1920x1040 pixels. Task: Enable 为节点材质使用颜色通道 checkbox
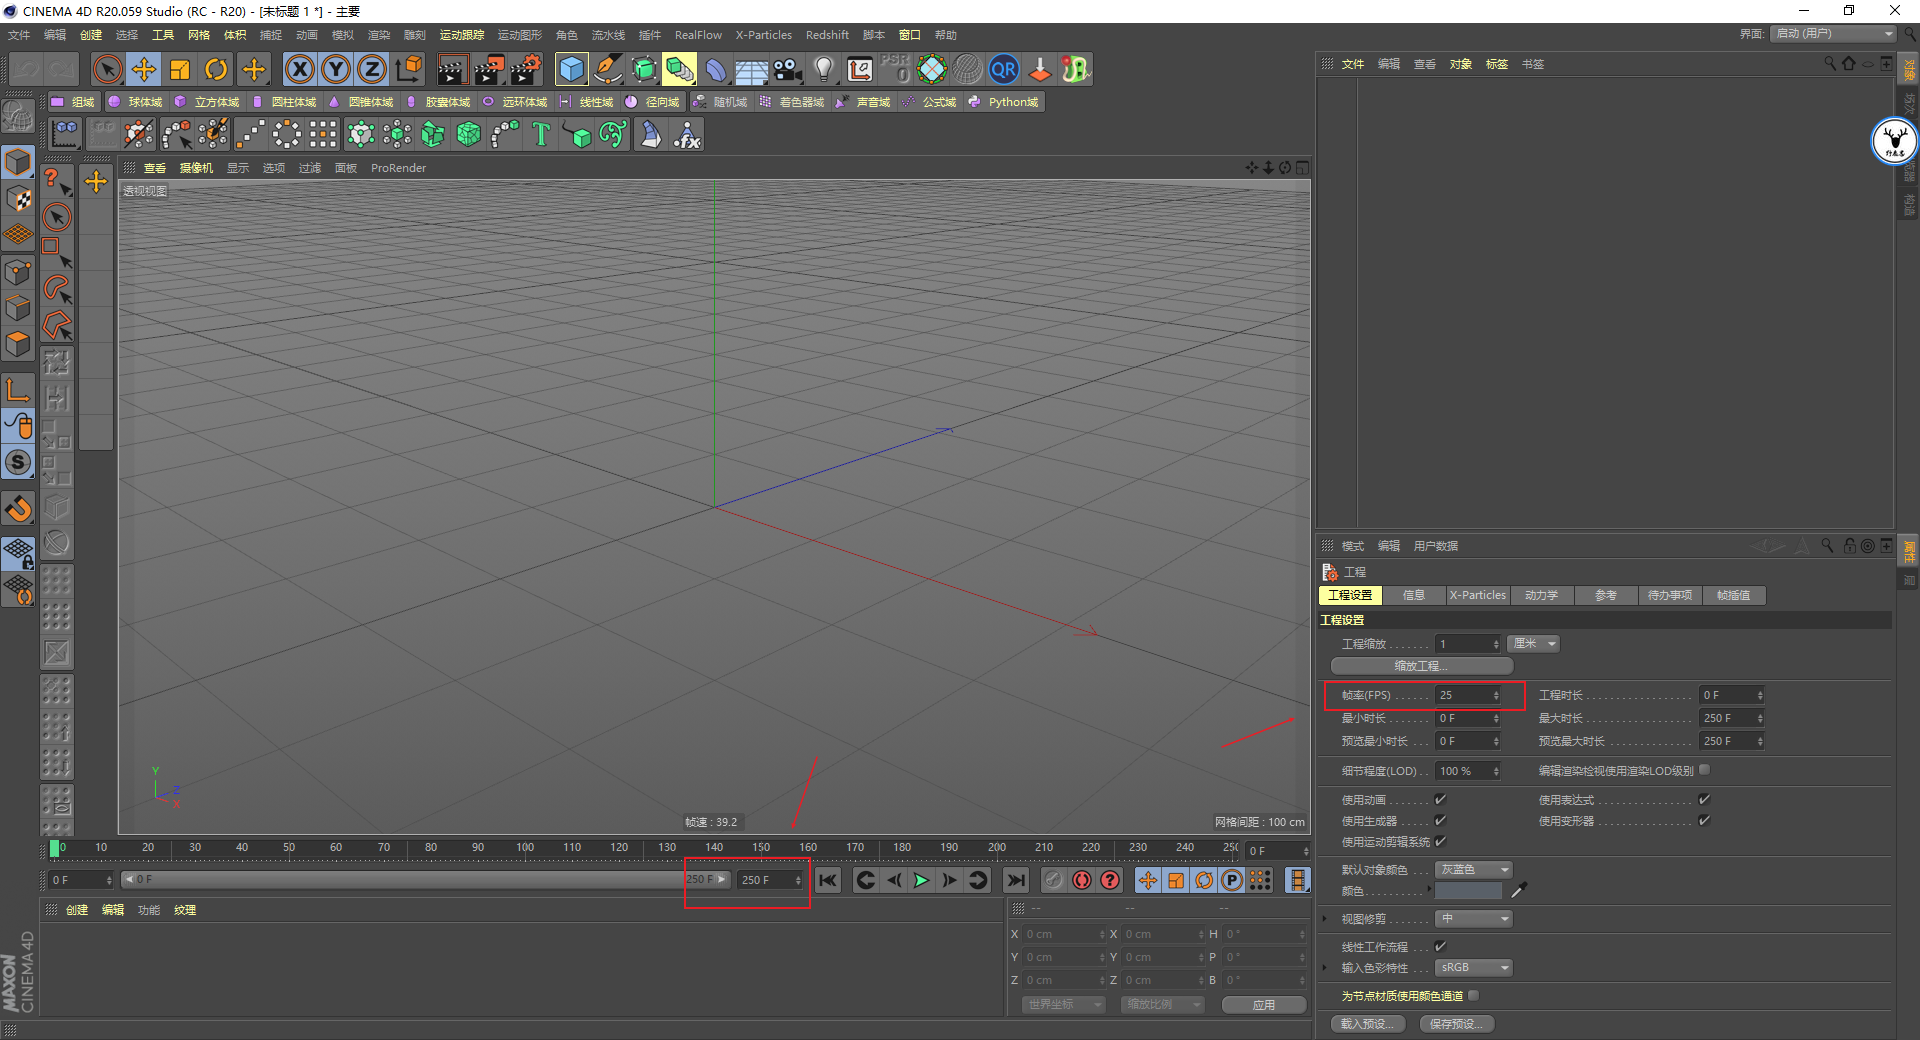click(1474, 996)
